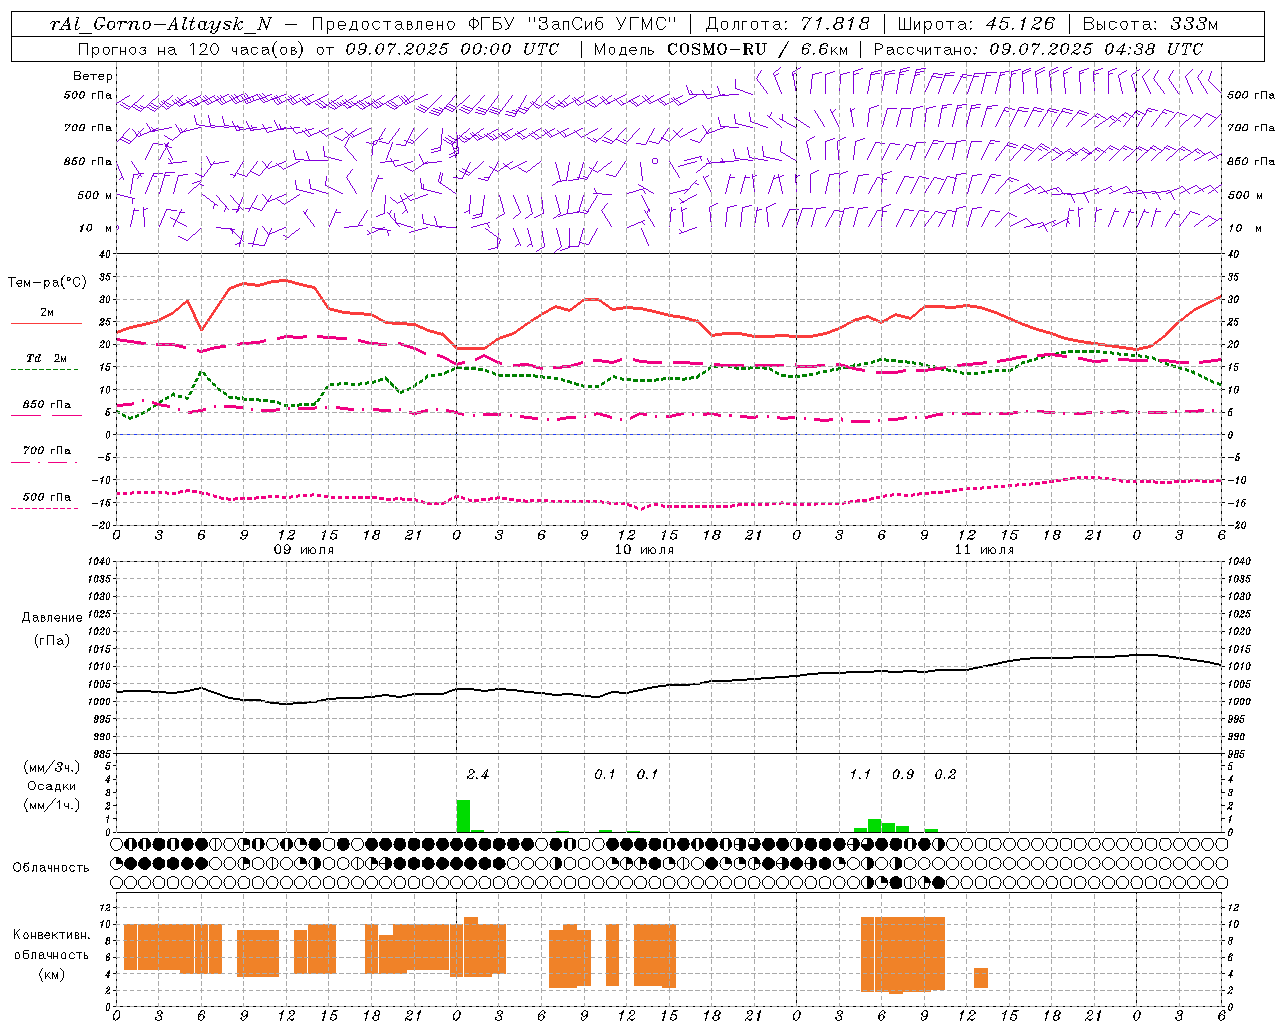The height and width of the screenshot is (1024, 1280).
Task: Click the Осадки precipitation label
Action: coord(51,786)
